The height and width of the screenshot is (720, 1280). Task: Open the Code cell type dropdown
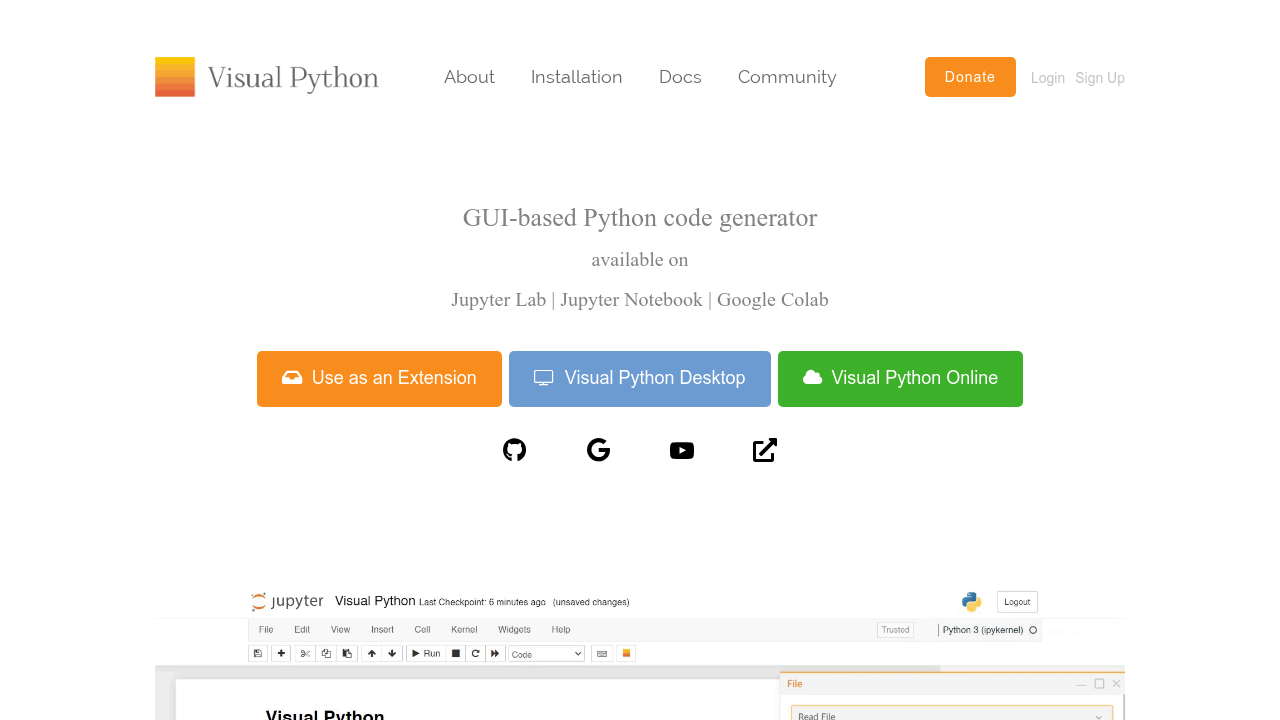[x=545, y=653]
